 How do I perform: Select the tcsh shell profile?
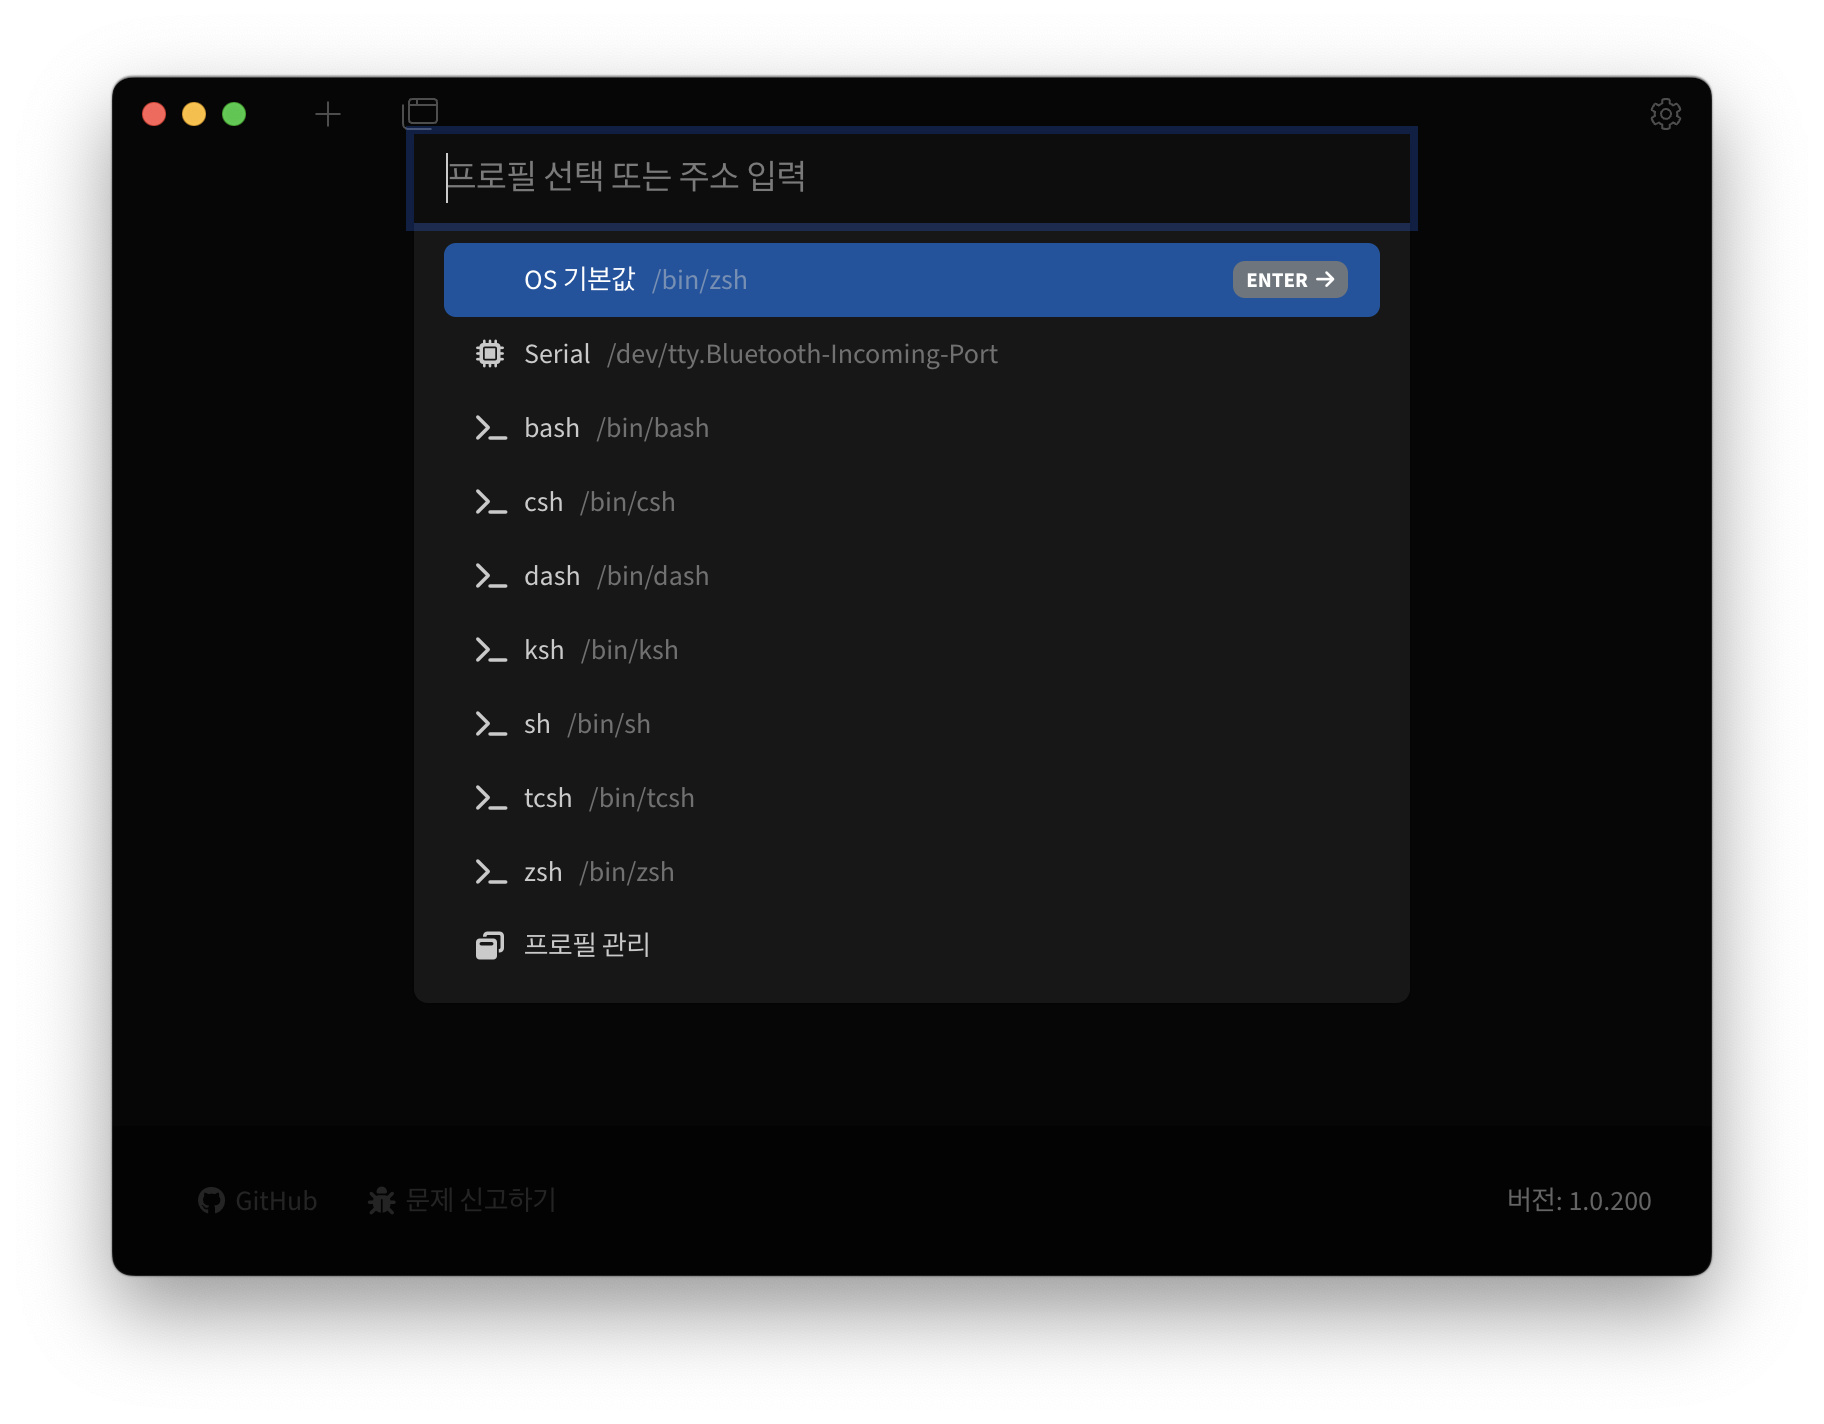tap(911, 798)
